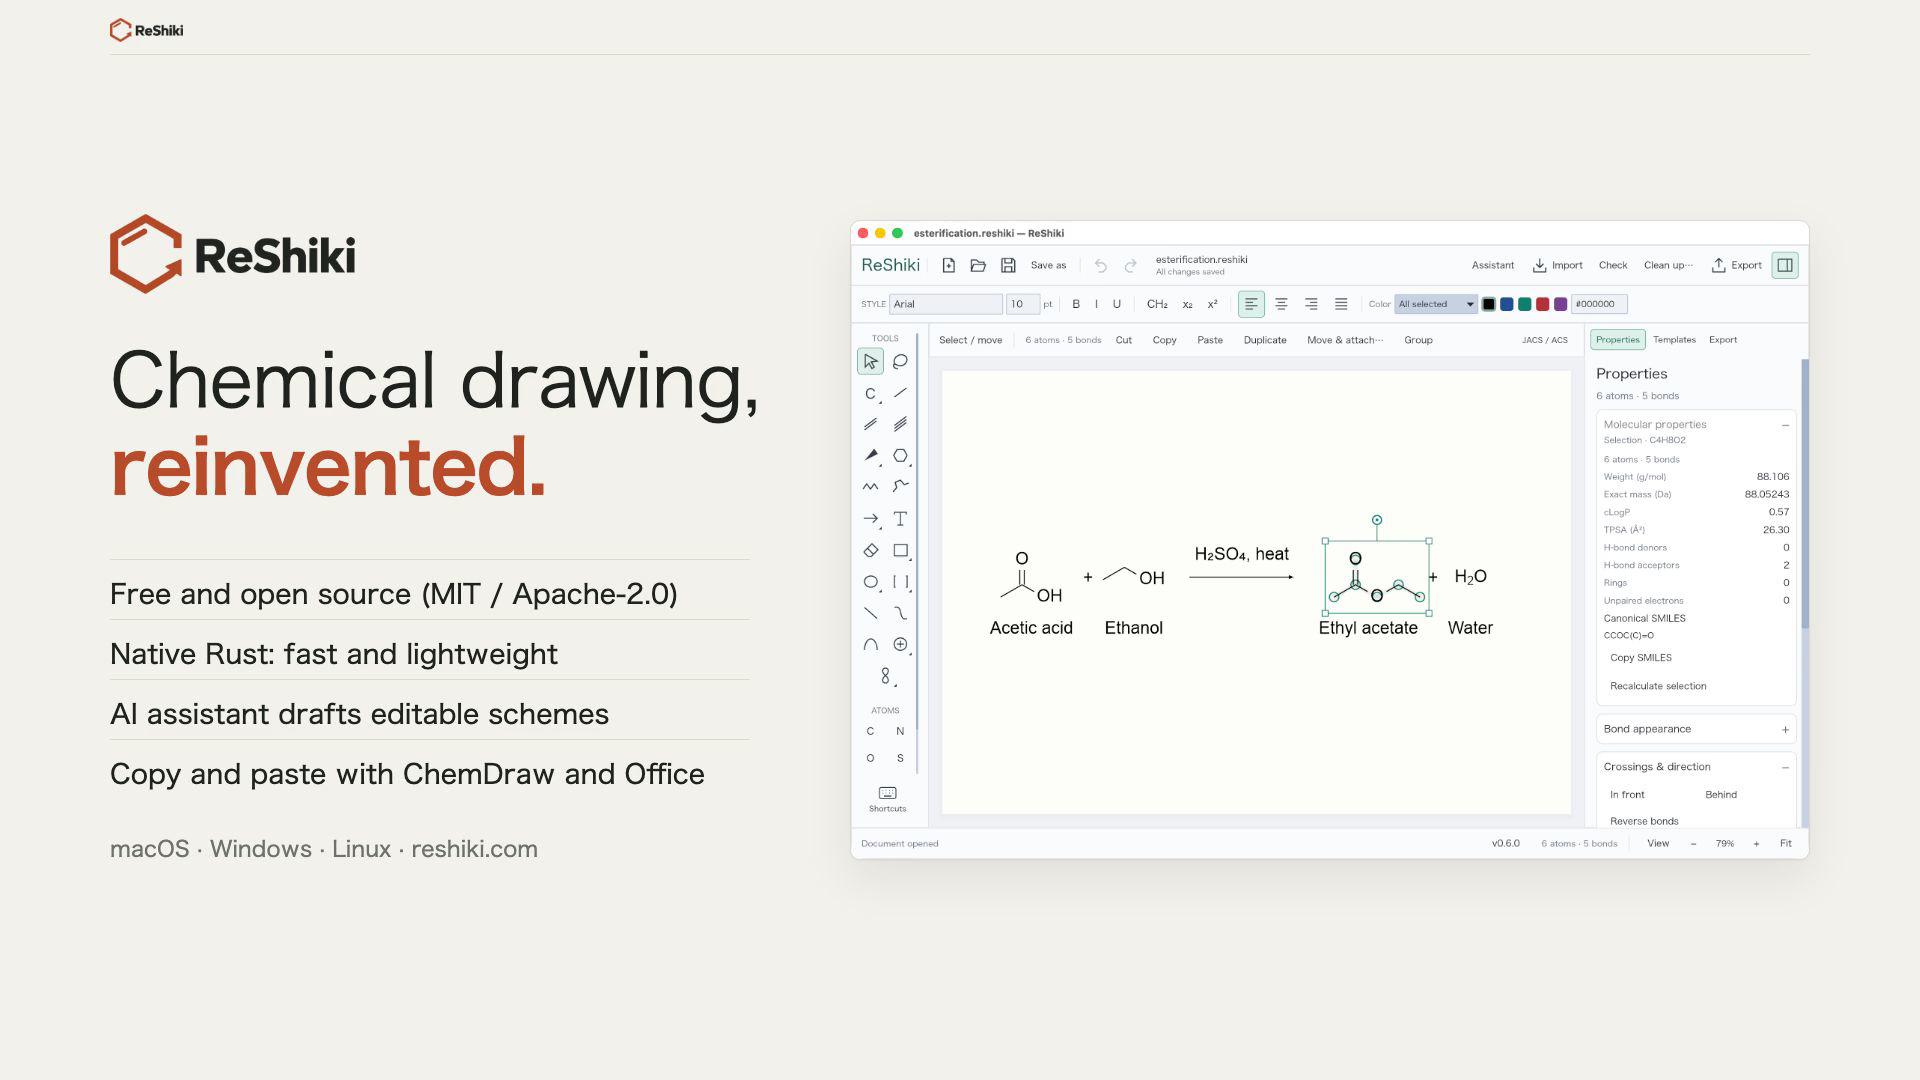Create a new document with the new-file icon
The image size is (1920, 1080).
point(948,265)
